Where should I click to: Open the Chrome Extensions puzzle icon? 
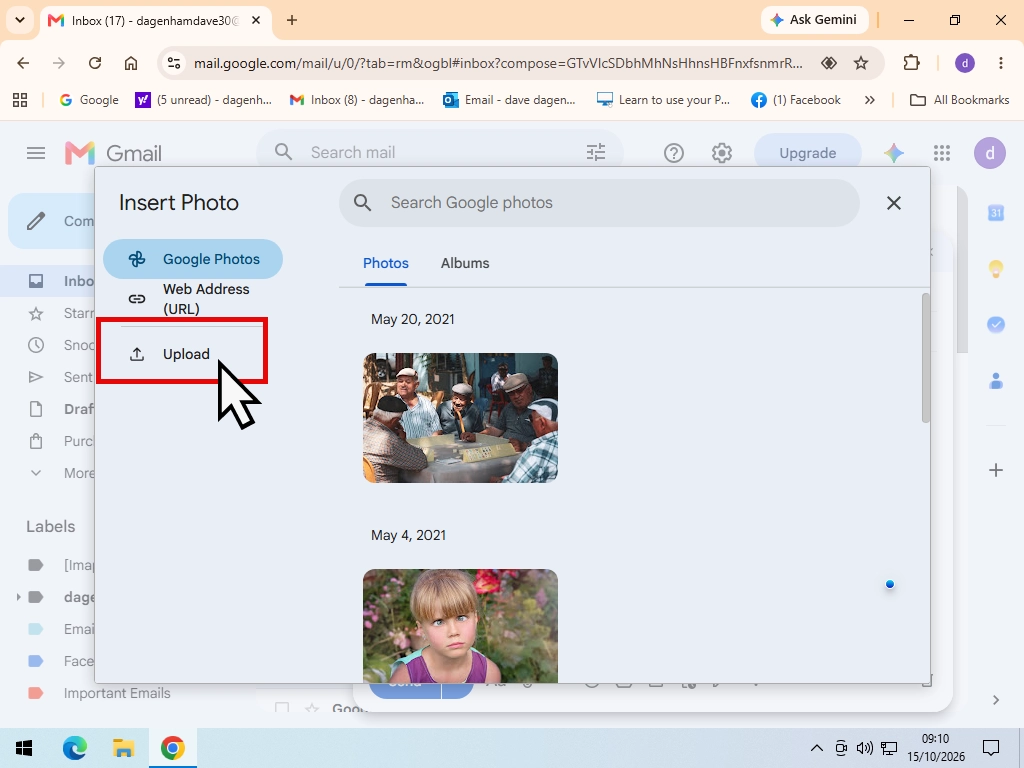911,63
